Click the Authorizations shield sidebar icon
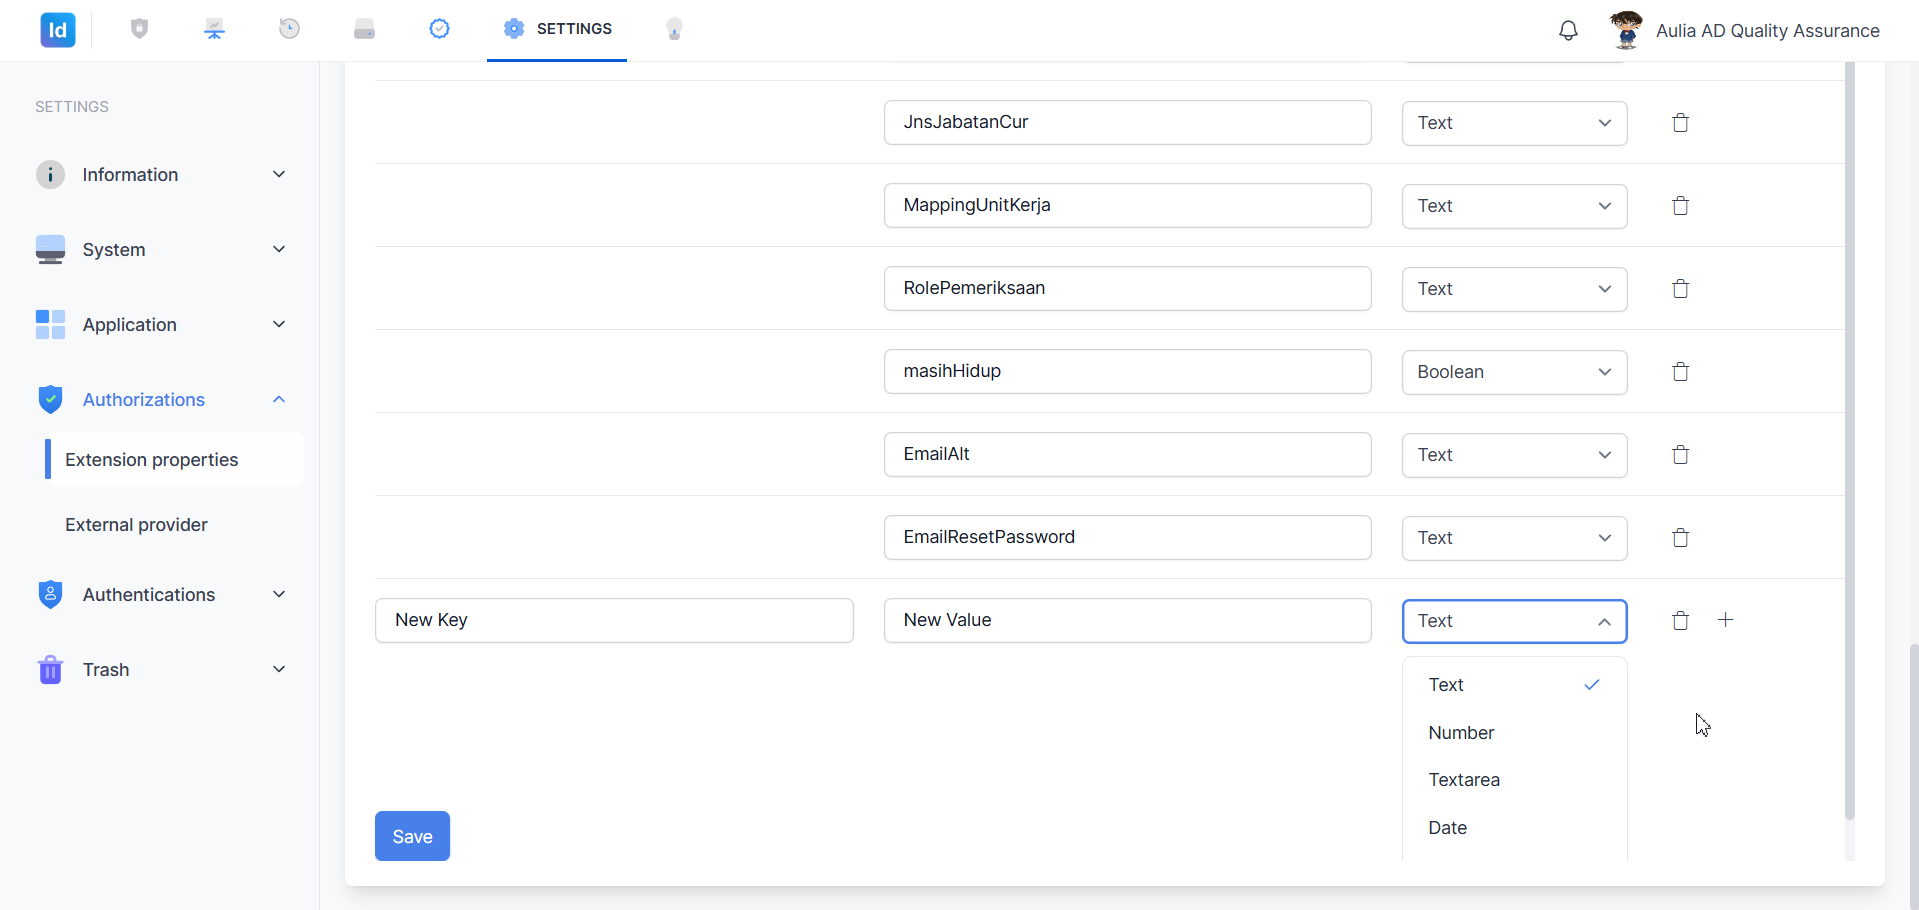This screenshot has width=1919, height=910. pos(50,400)
